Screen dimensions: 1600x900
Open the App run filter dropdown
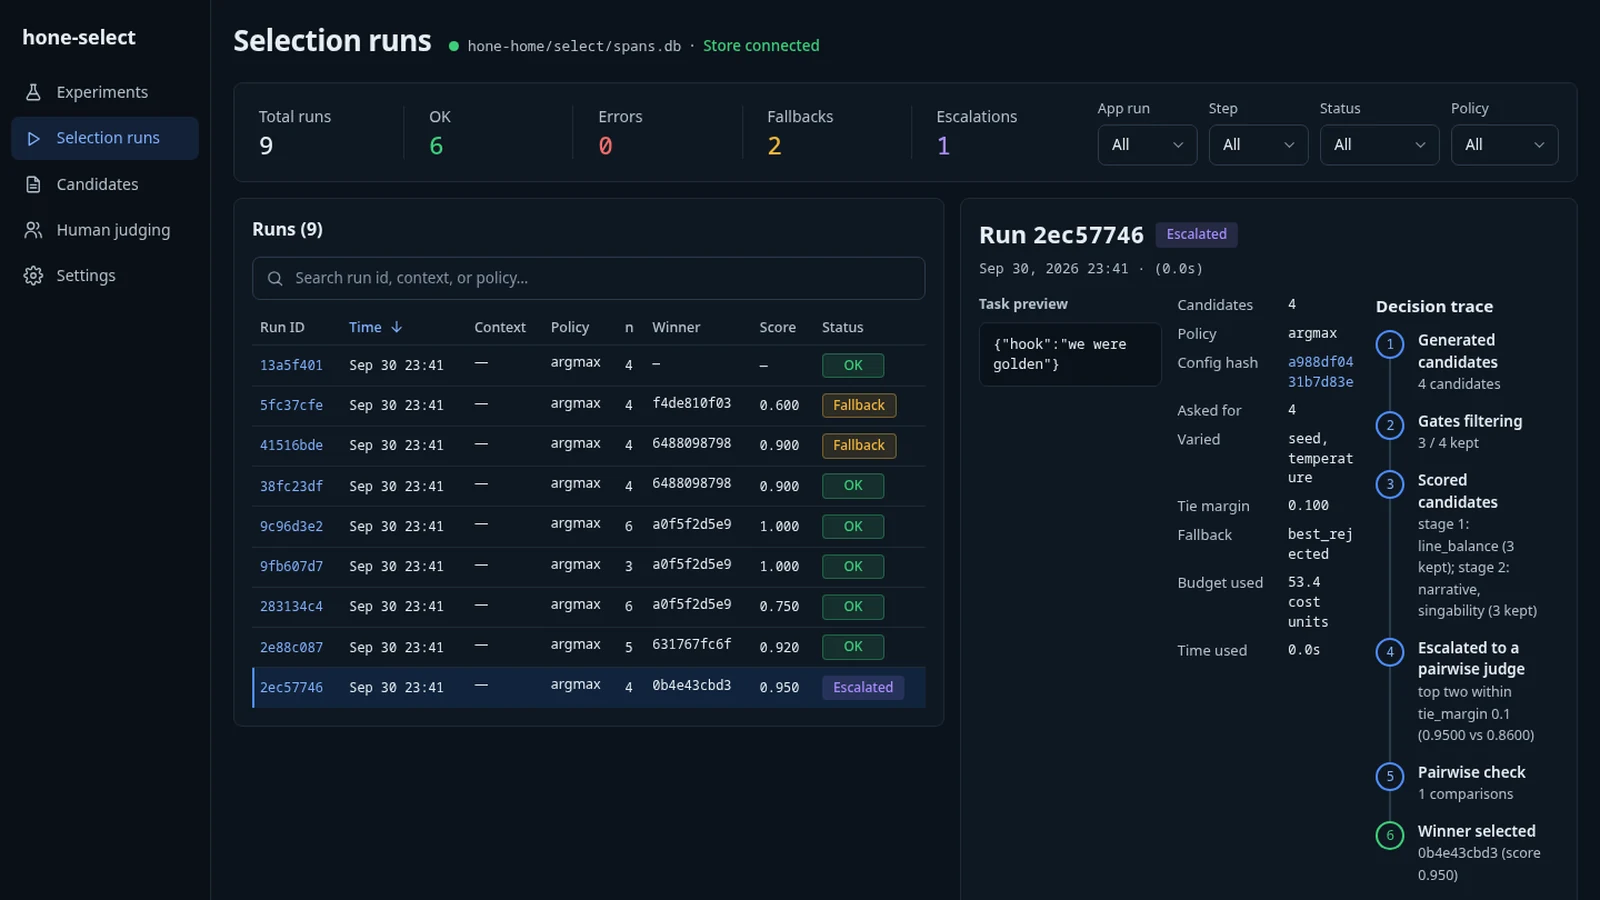[1147, 145]
